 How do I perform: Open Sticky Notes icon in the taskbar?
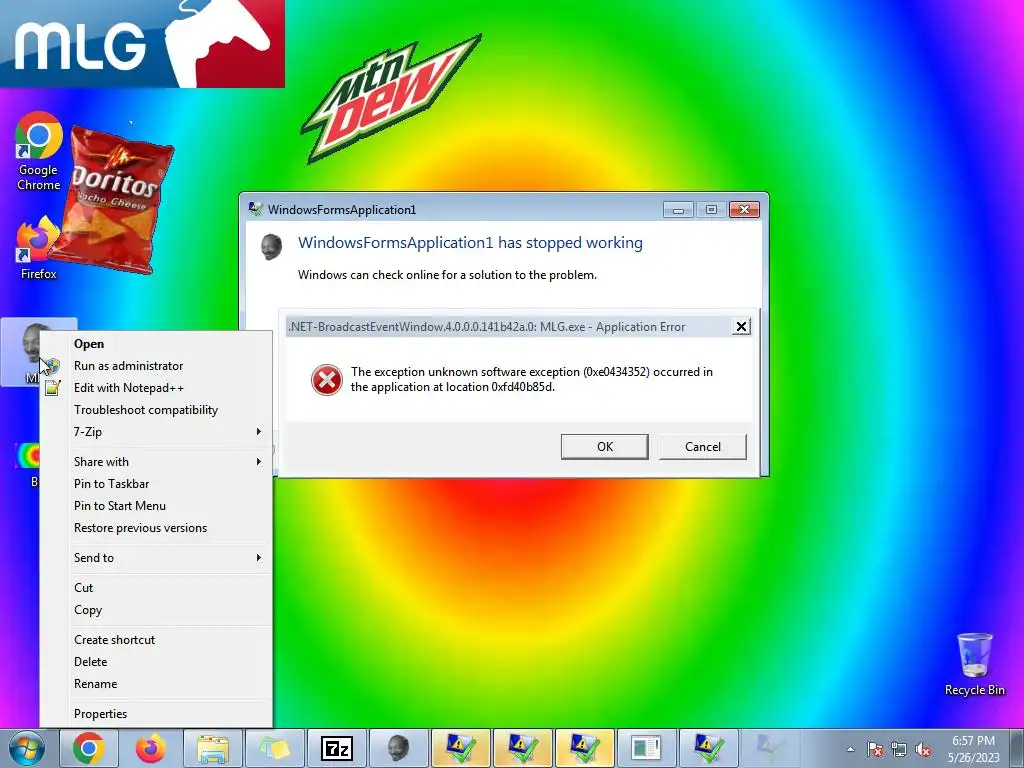pos(274,748)
